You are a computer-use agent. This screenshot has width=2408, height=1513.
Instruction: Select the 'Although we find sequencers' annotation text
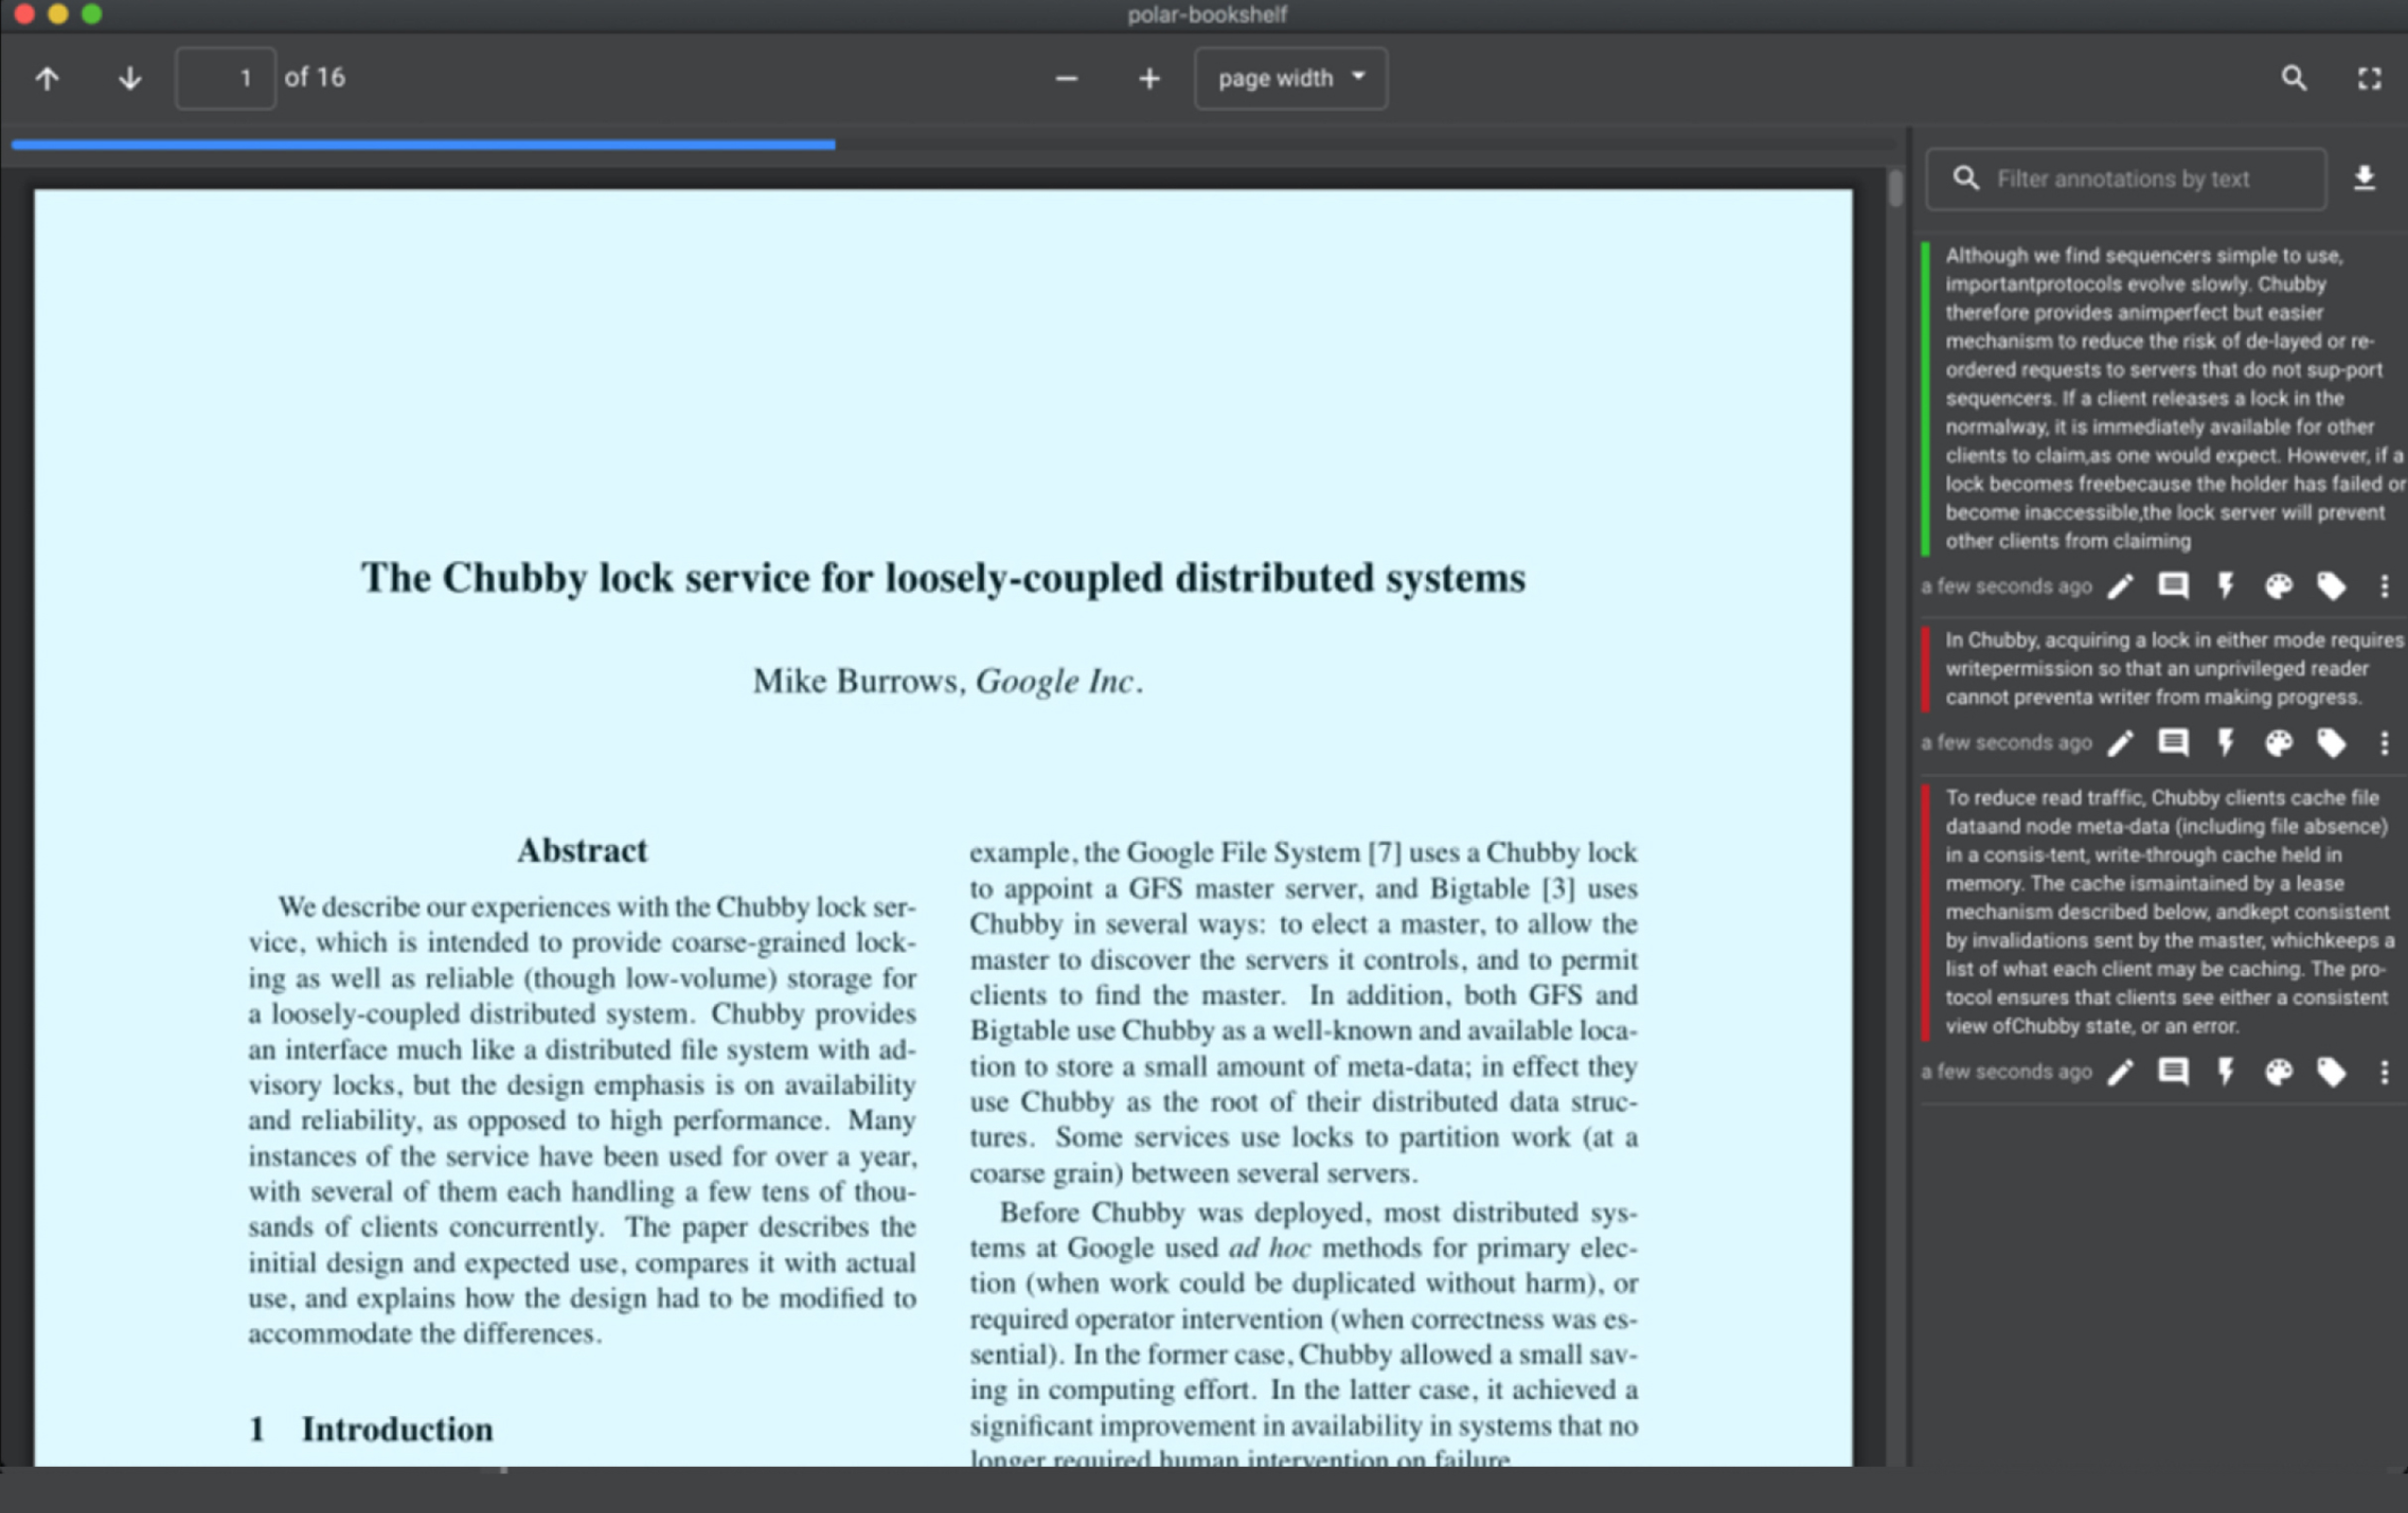(x=2174, y=398)
